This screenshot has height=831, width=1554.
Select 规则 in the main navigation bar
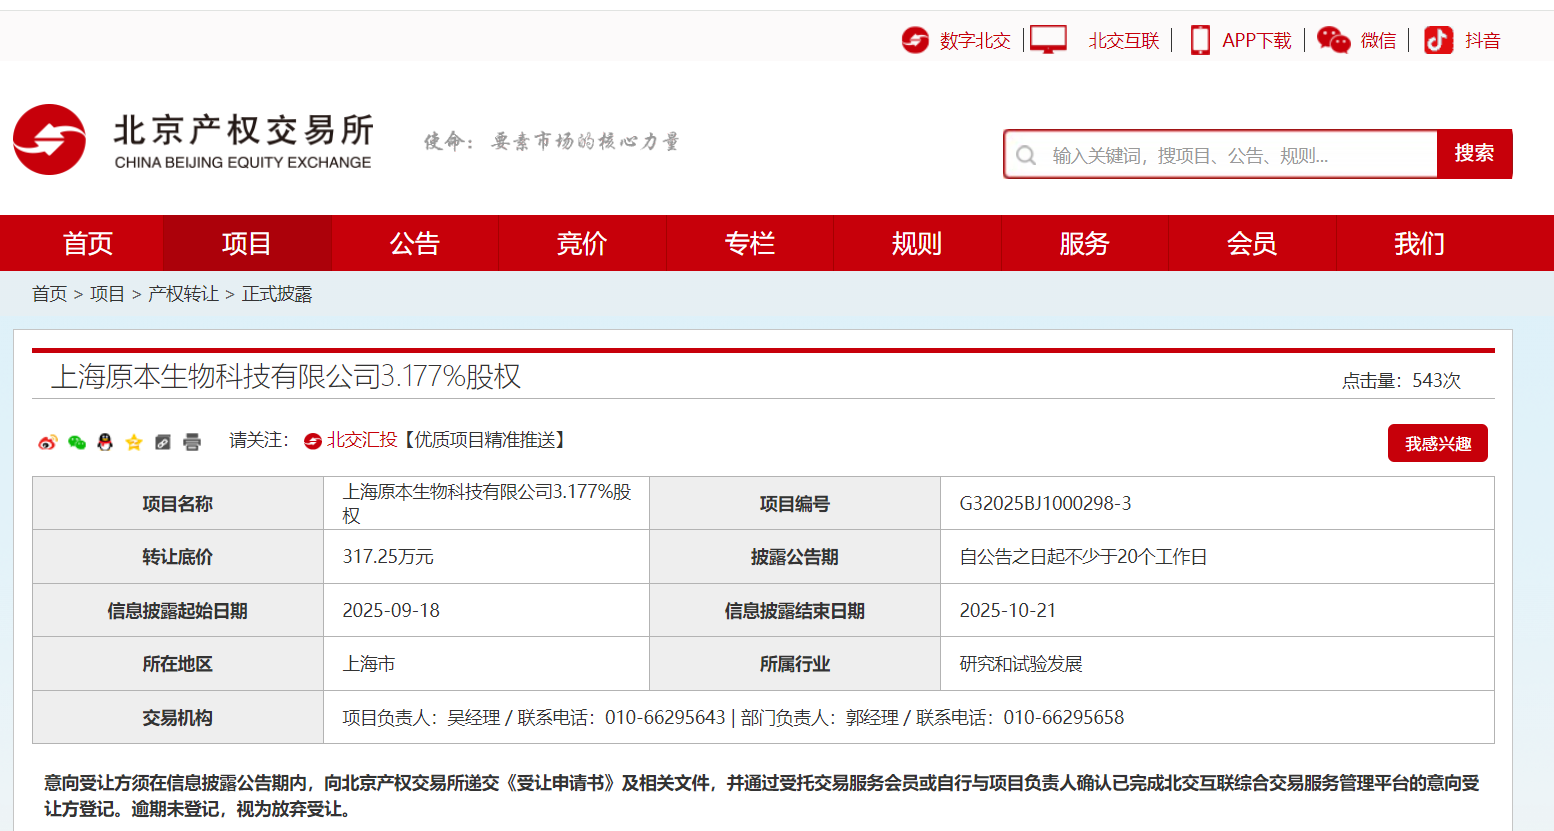coord(916,243)
